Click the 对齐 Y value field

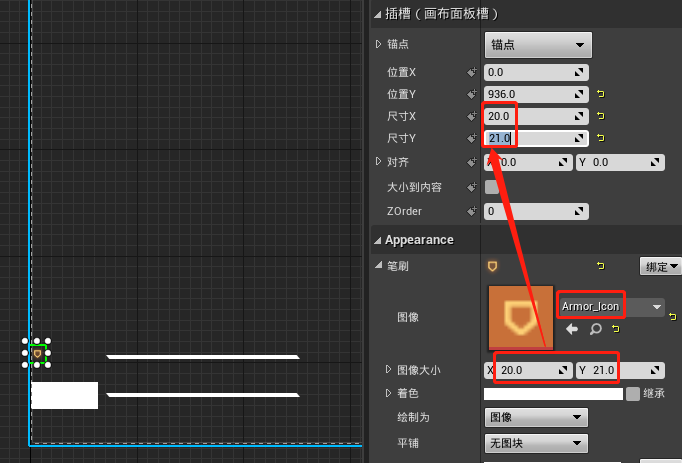[620, 162]
